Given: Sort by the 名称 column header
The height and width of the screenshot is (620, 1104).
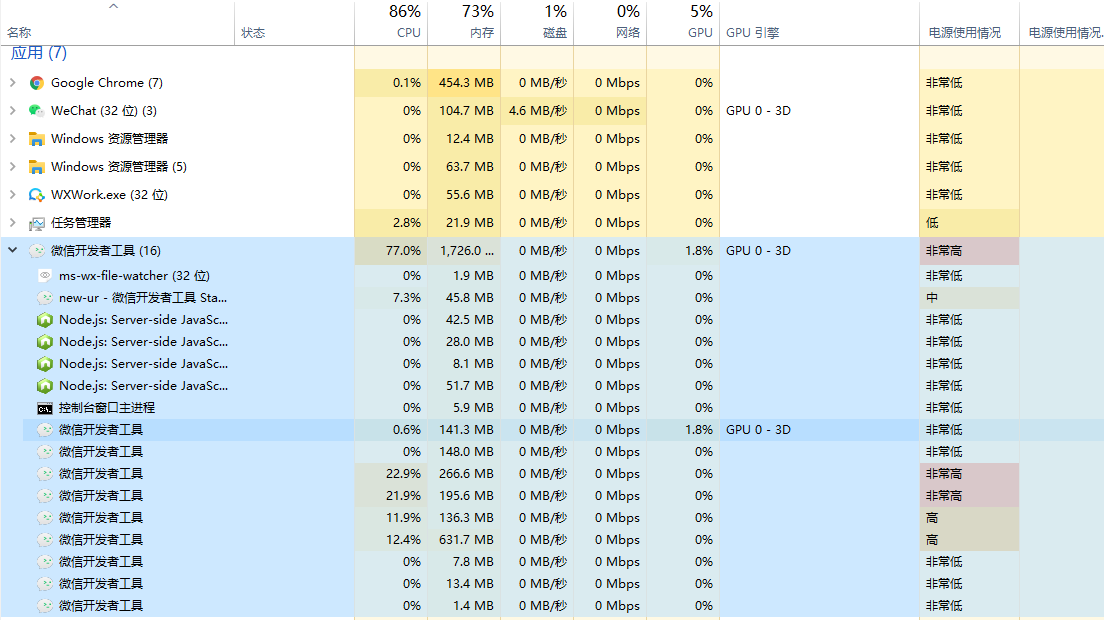Looking at the screenshot, I should [118, 23].
